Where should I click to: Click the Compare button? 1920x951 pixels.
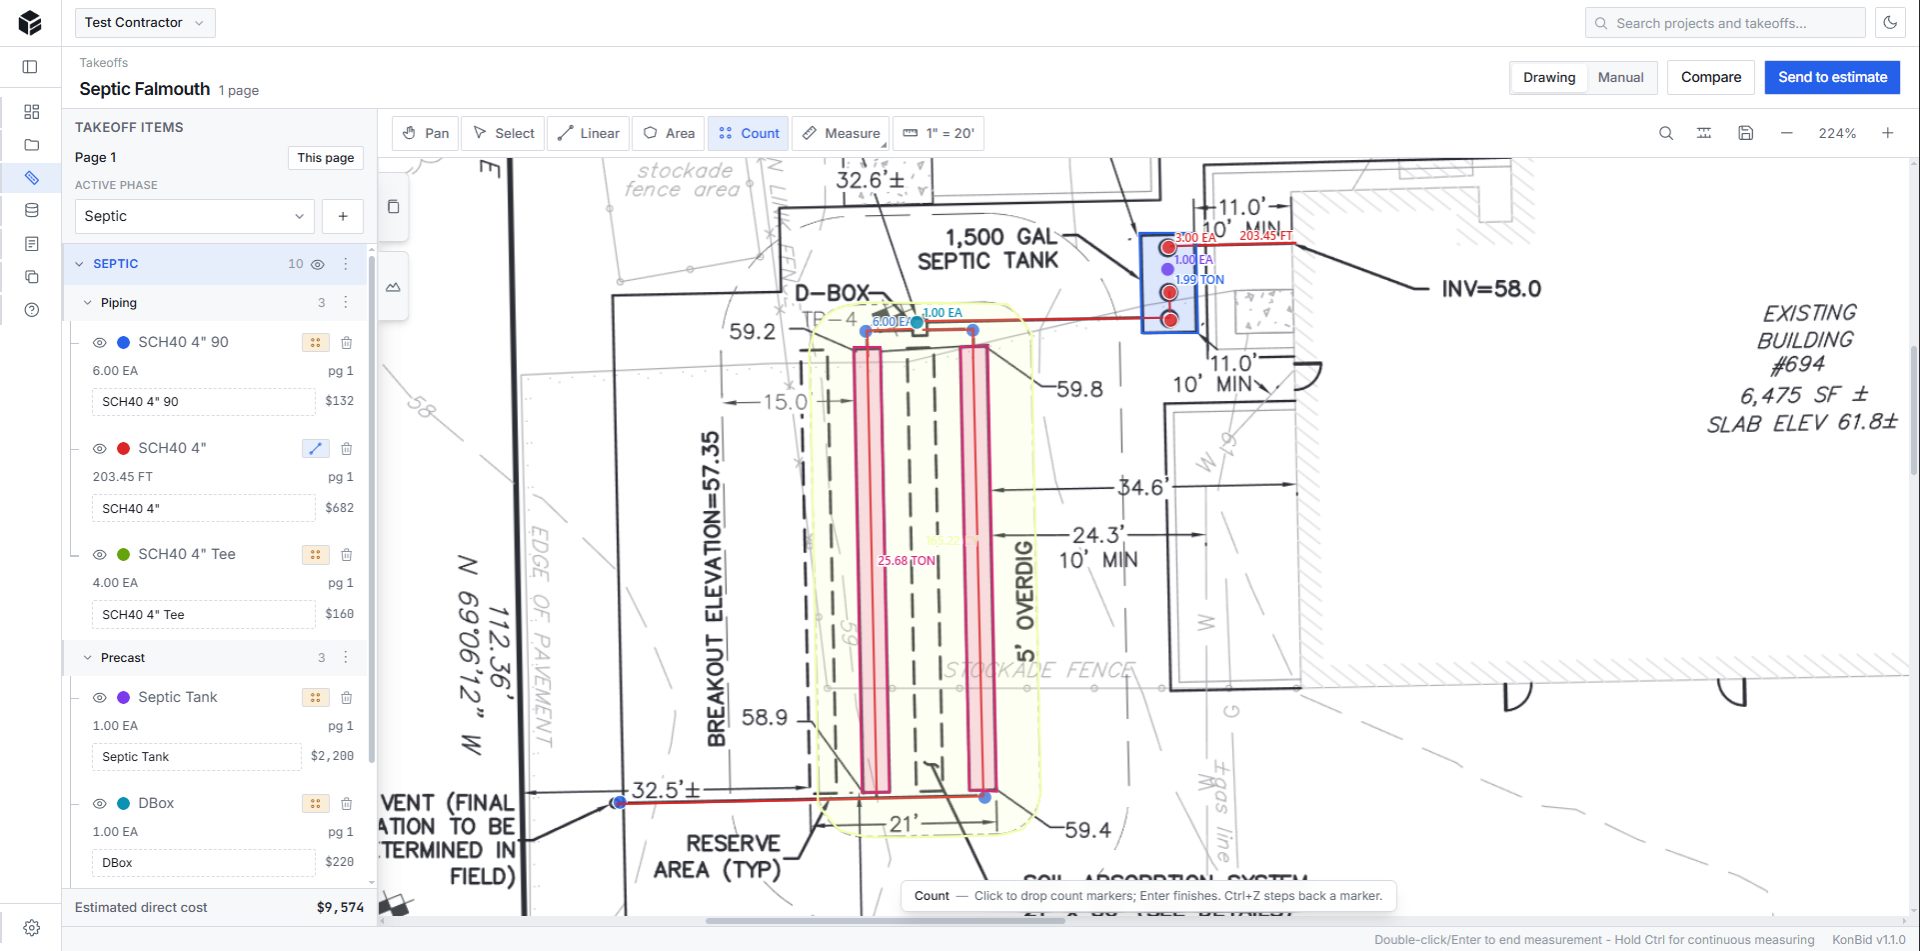point(1710,77)
